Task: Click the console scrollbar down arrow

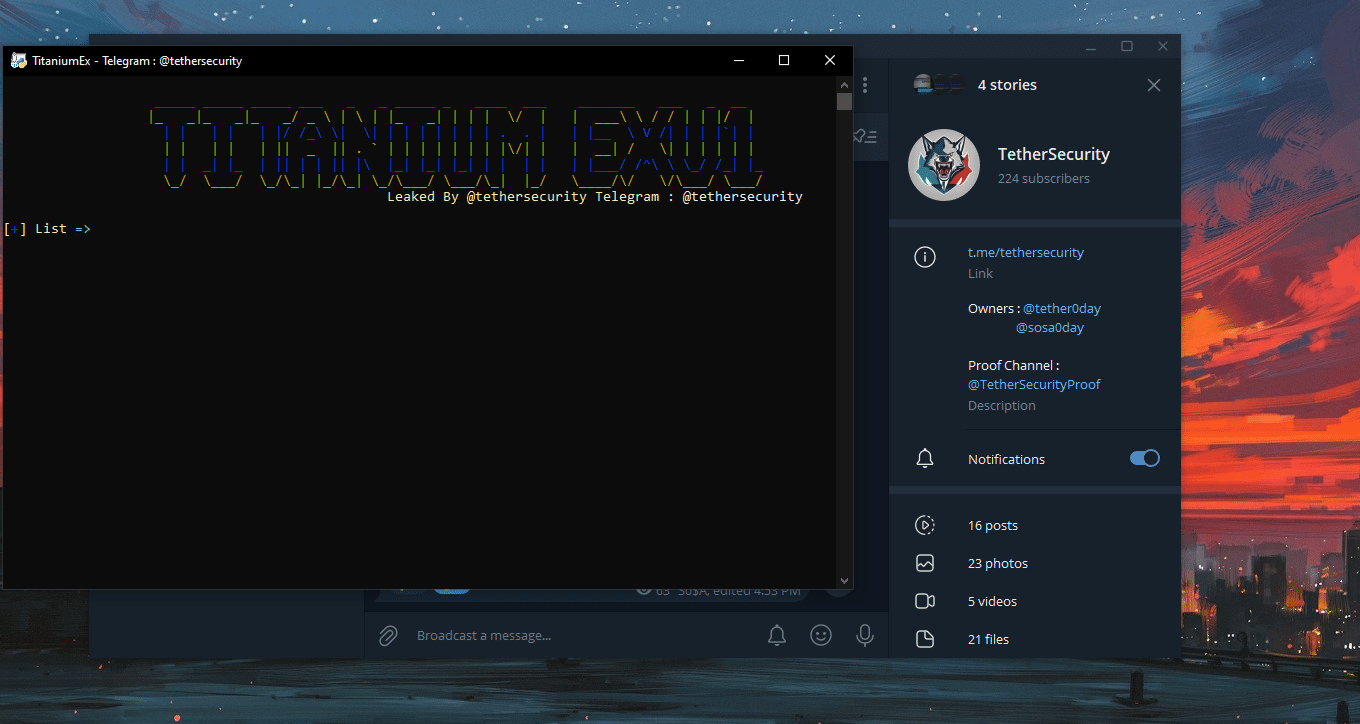Action: [844, 580]
